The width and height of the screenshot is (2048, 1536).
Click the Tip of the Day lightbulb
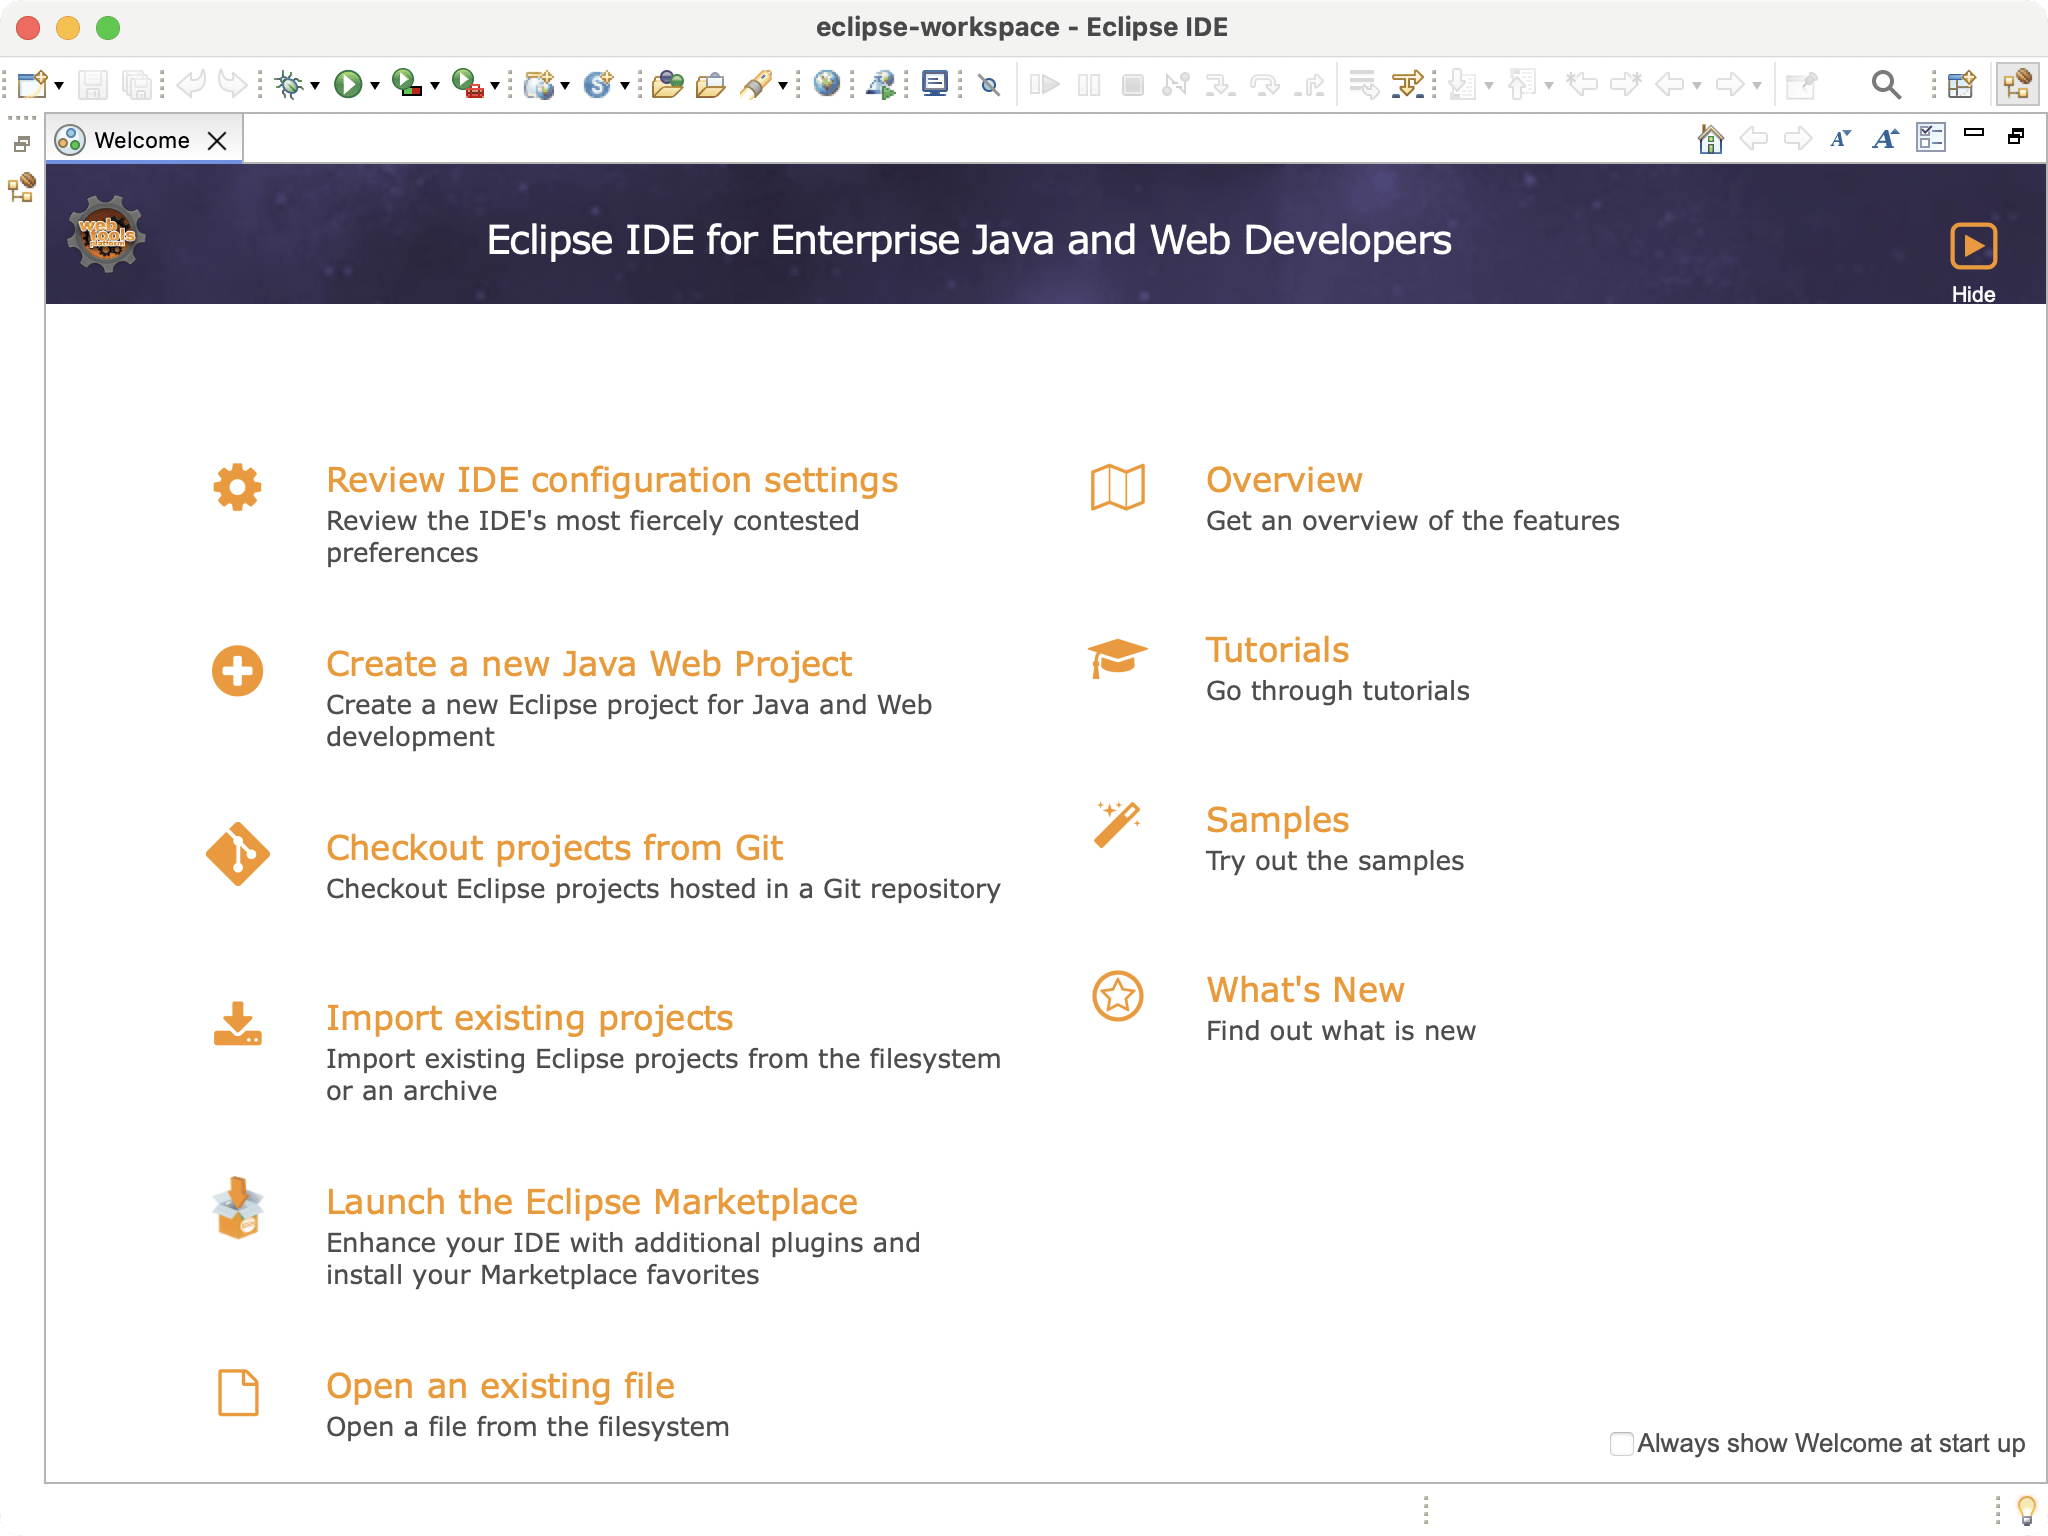click(2026, 1509)
